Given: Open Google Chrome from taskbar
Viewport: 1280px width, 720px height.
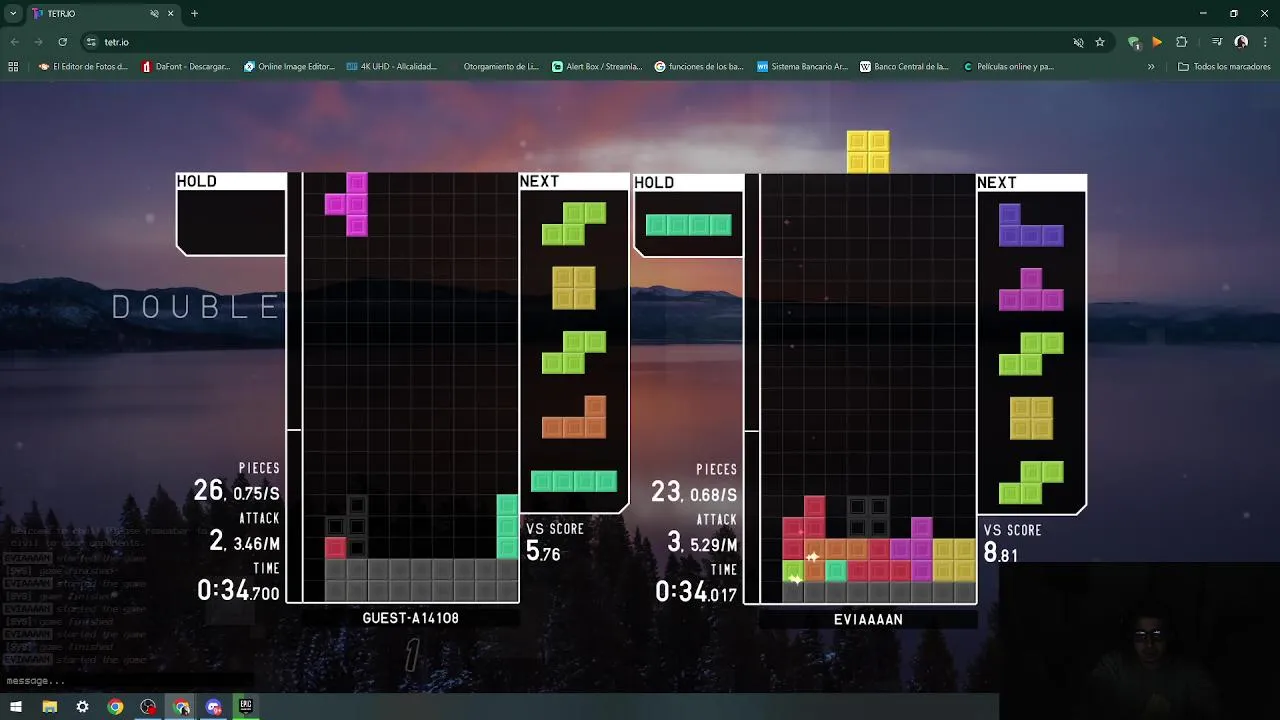Looking at the screenshot, I should (115, 707).
